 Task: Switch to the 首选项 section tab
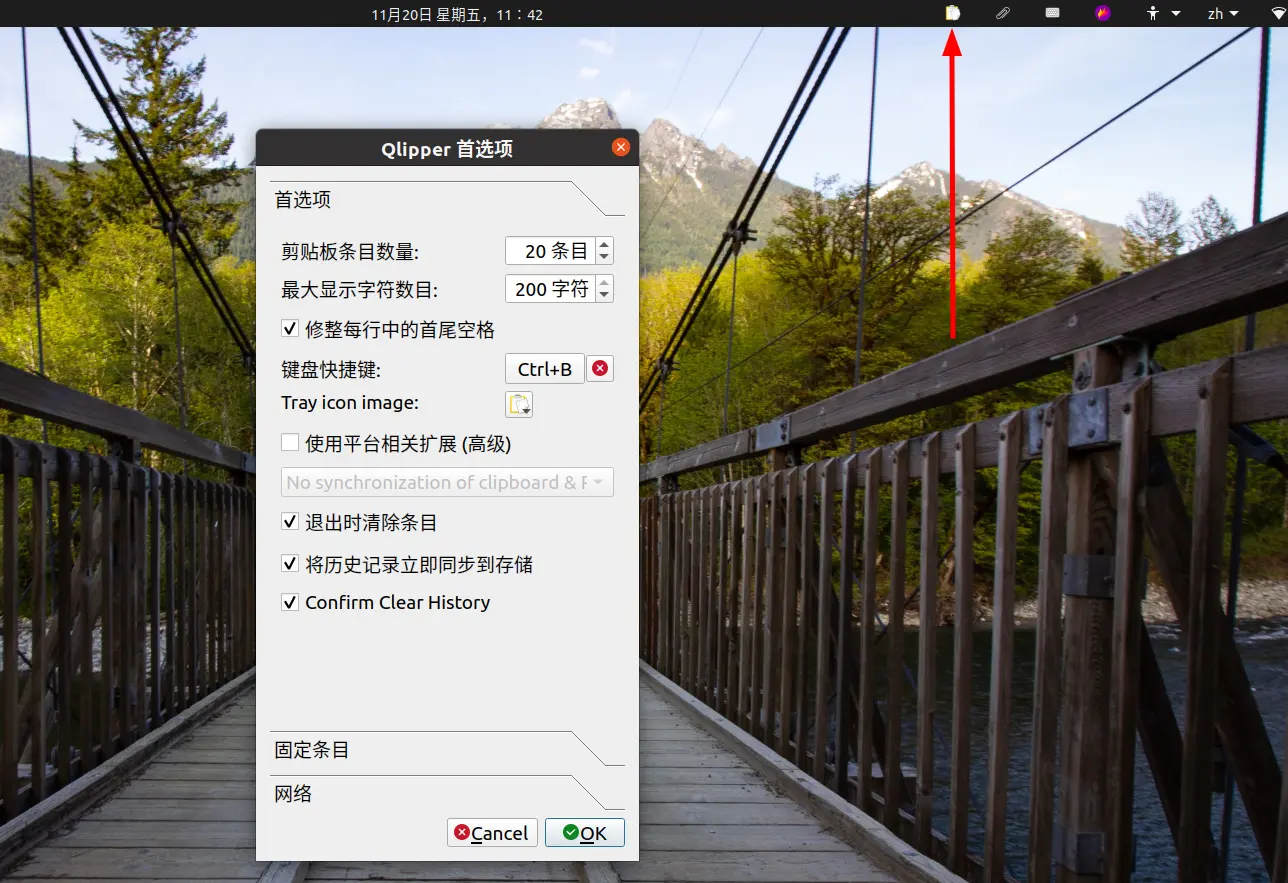pos(447,199)
